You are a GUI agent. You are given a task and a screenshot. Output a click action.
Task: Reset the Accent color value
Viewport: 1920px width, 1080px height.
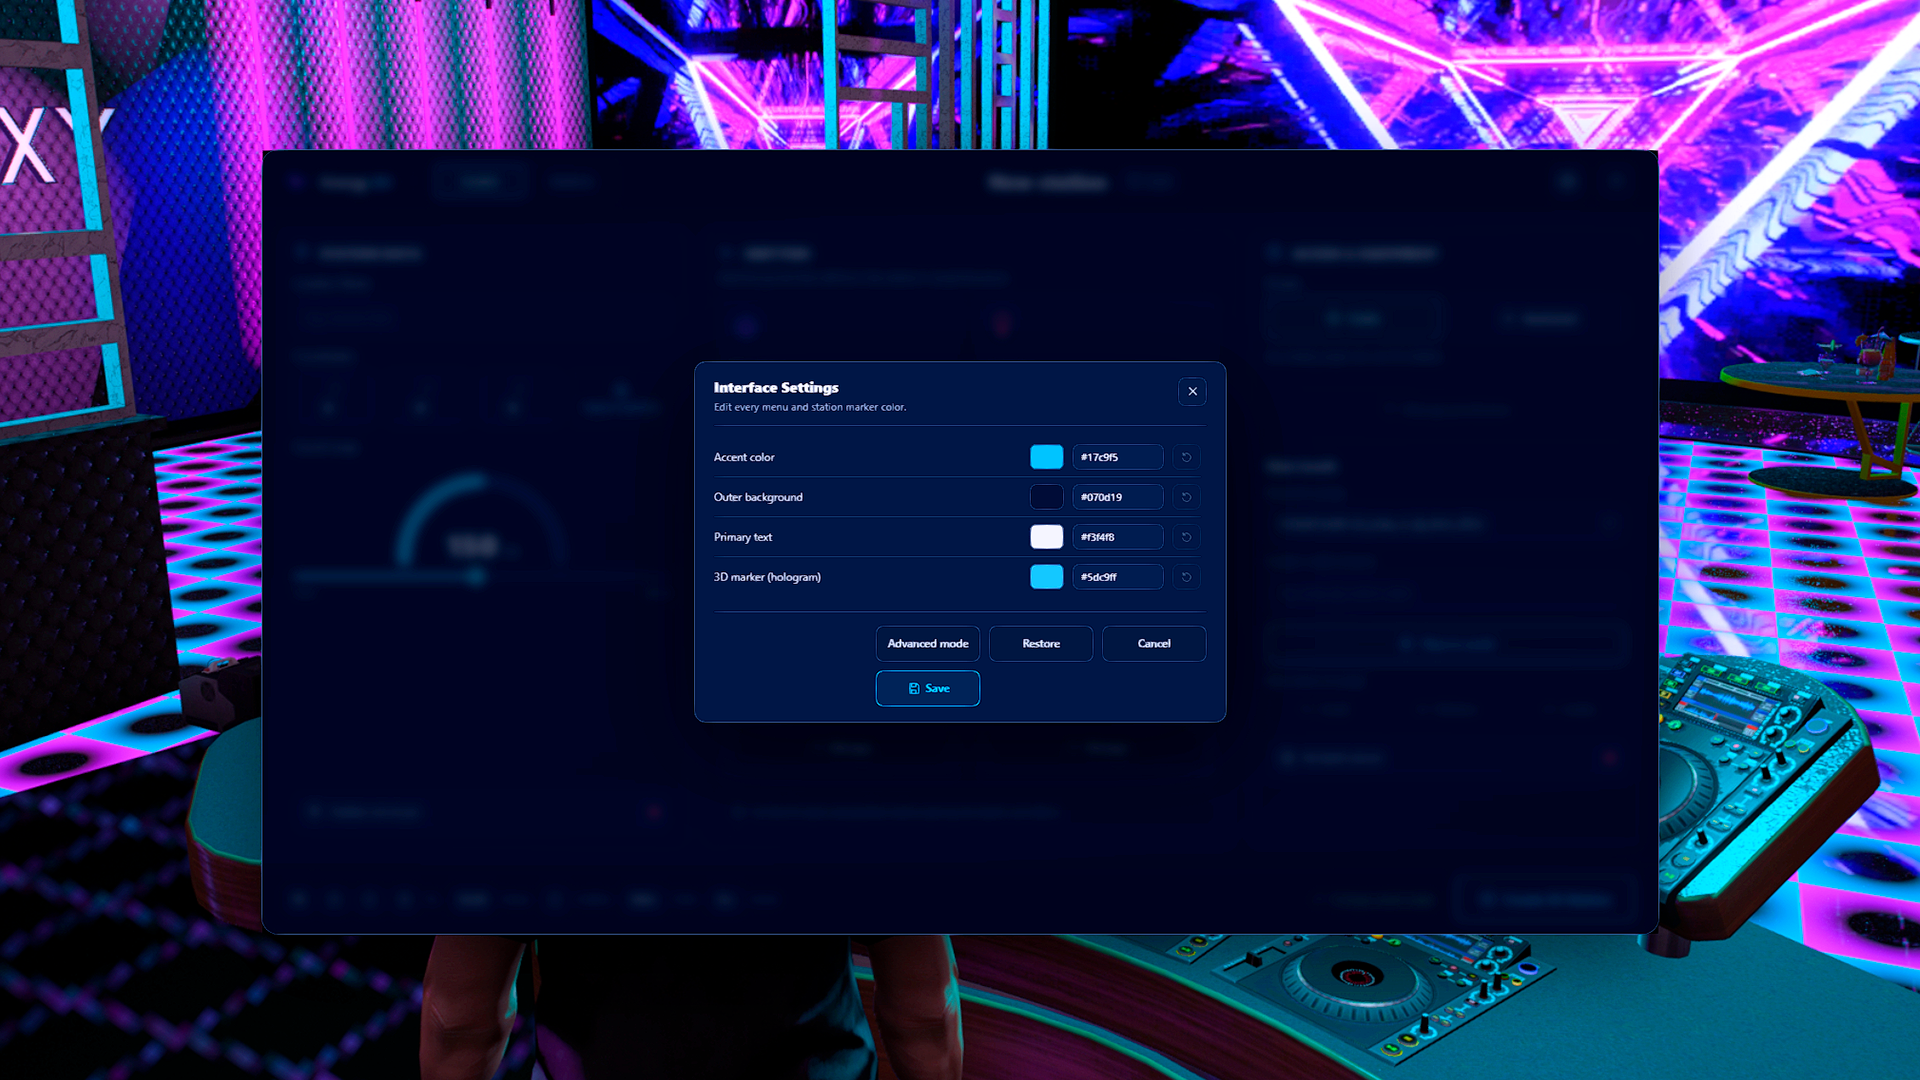1186,457
